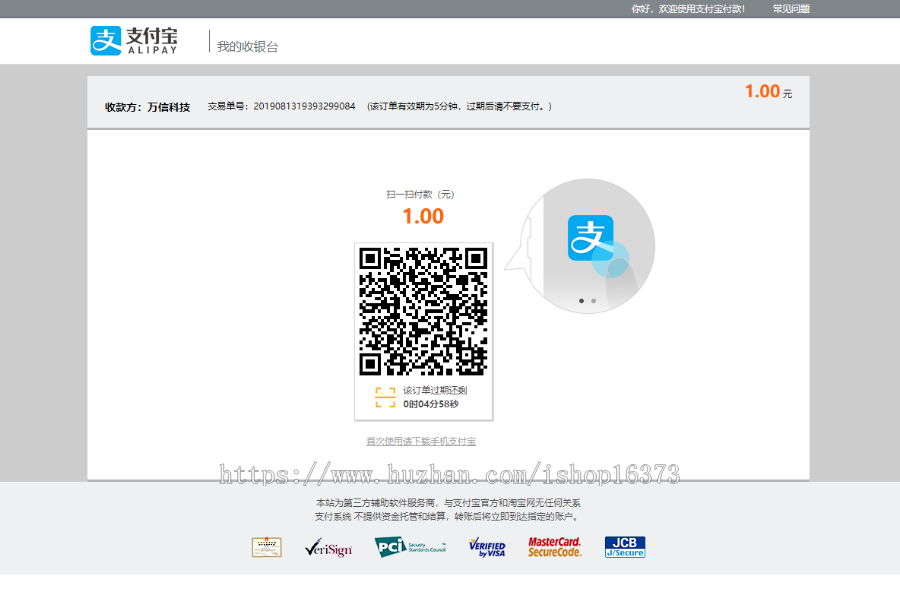The width and height of the screenshot is (900, 614).
Task: Click the 该订单过期还剩 text
Action: click(x=435, y=390)
